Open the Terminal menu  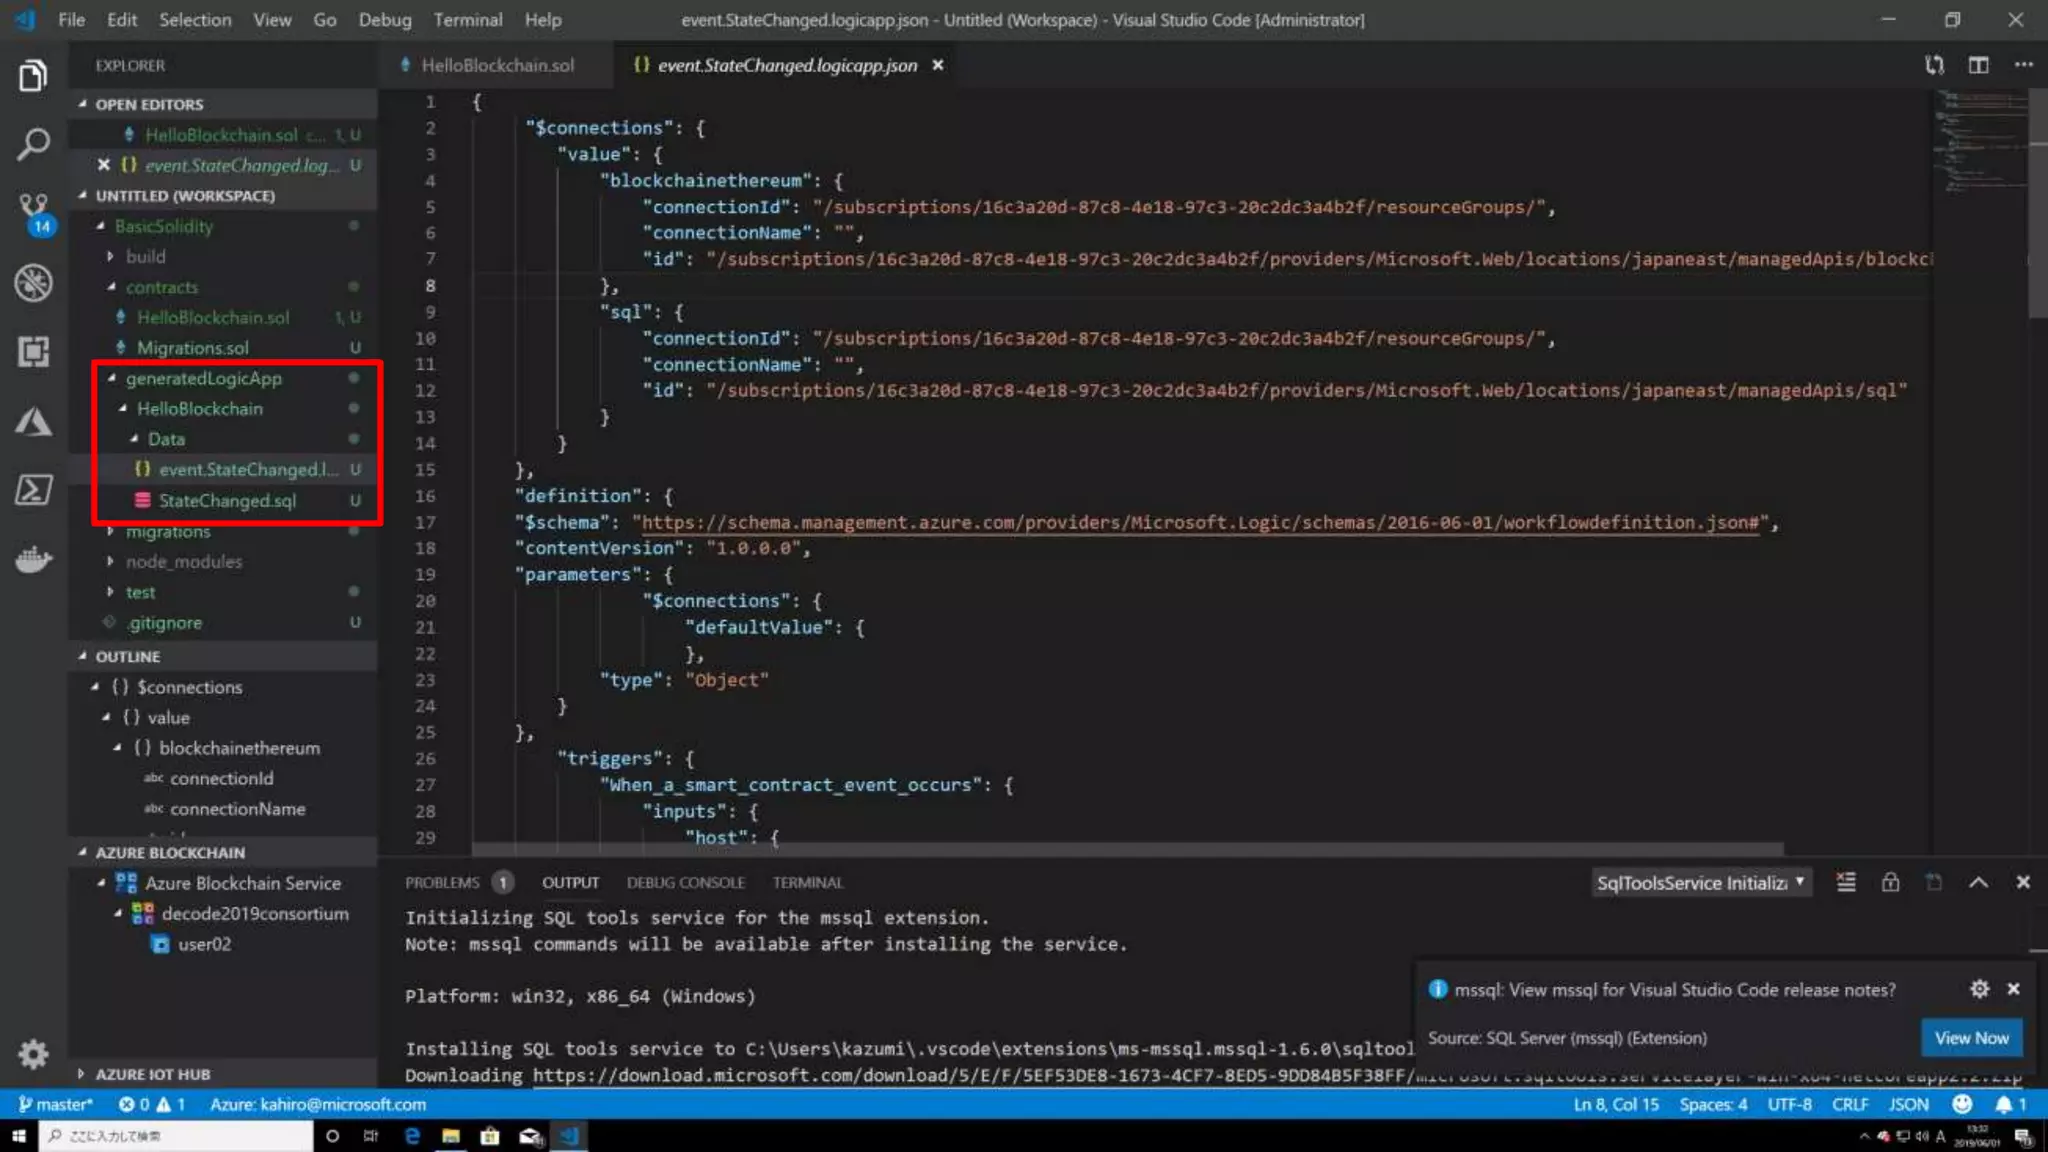pos(467,20)
